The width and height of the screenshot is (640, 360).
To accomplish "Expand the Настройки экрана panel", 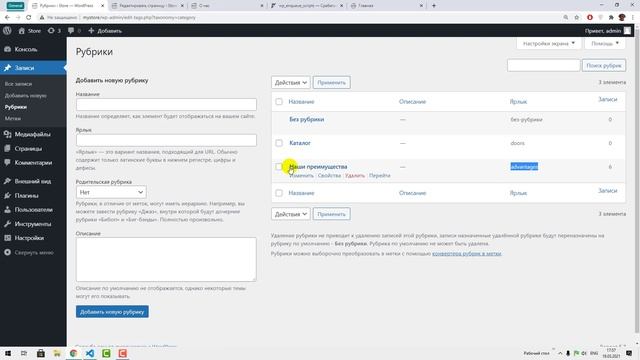I will 549,43.
